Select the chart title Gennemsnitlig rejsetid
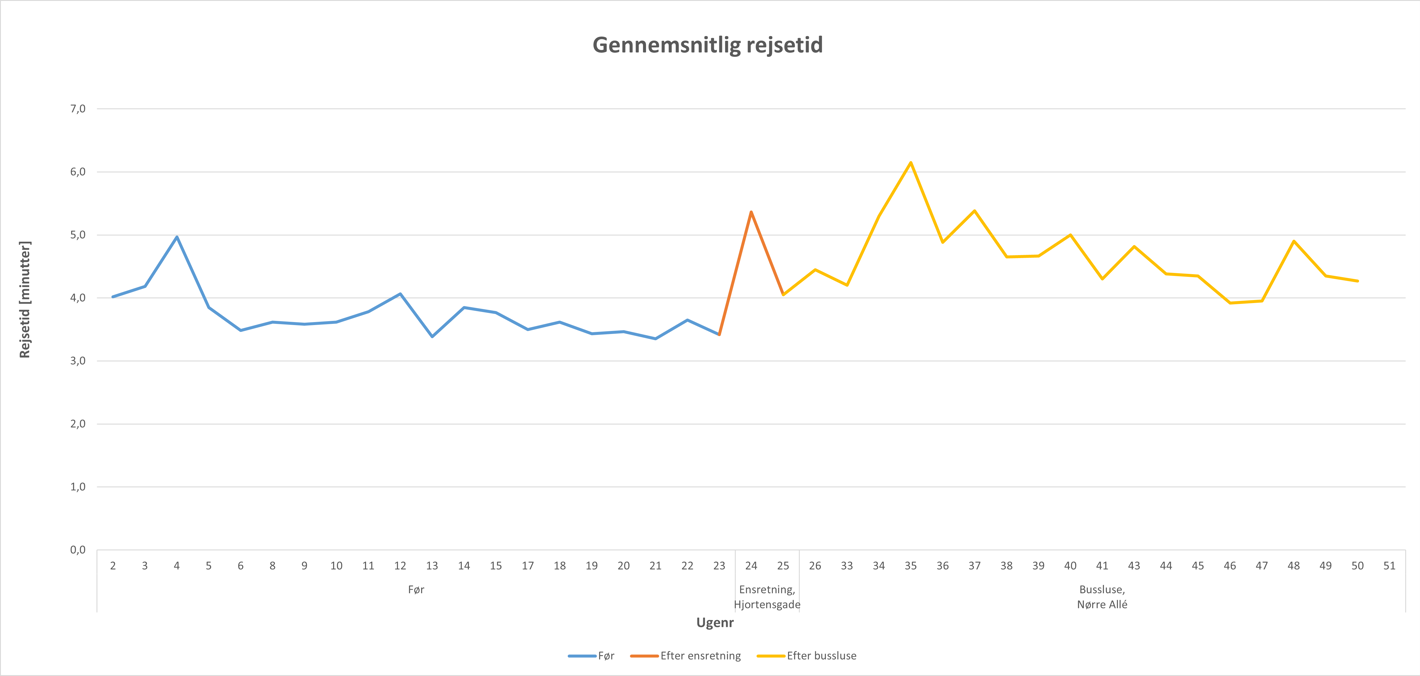Screen dimensions: 1420x676 707,45
